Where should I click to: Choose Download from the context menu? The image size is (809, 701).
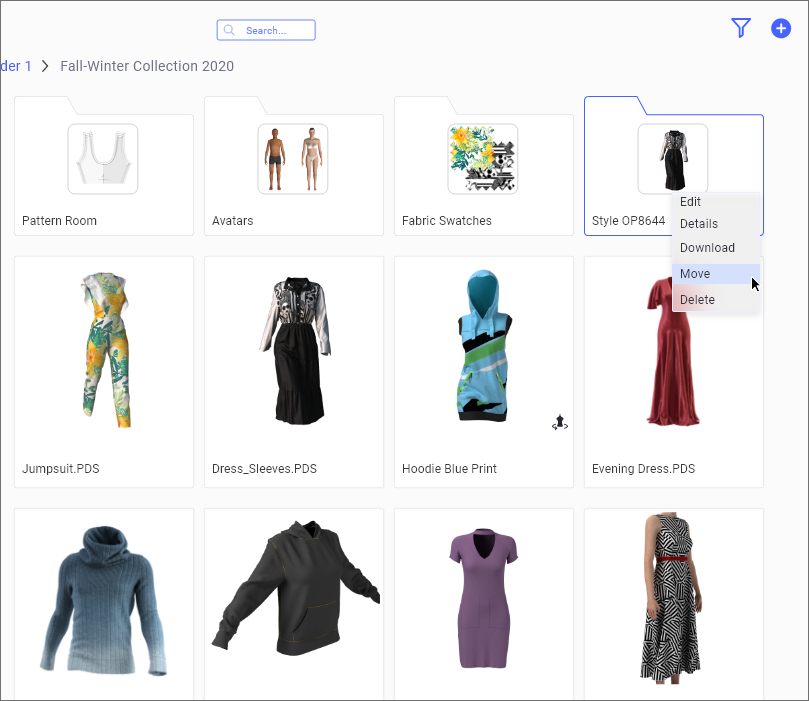coord(707,248)
